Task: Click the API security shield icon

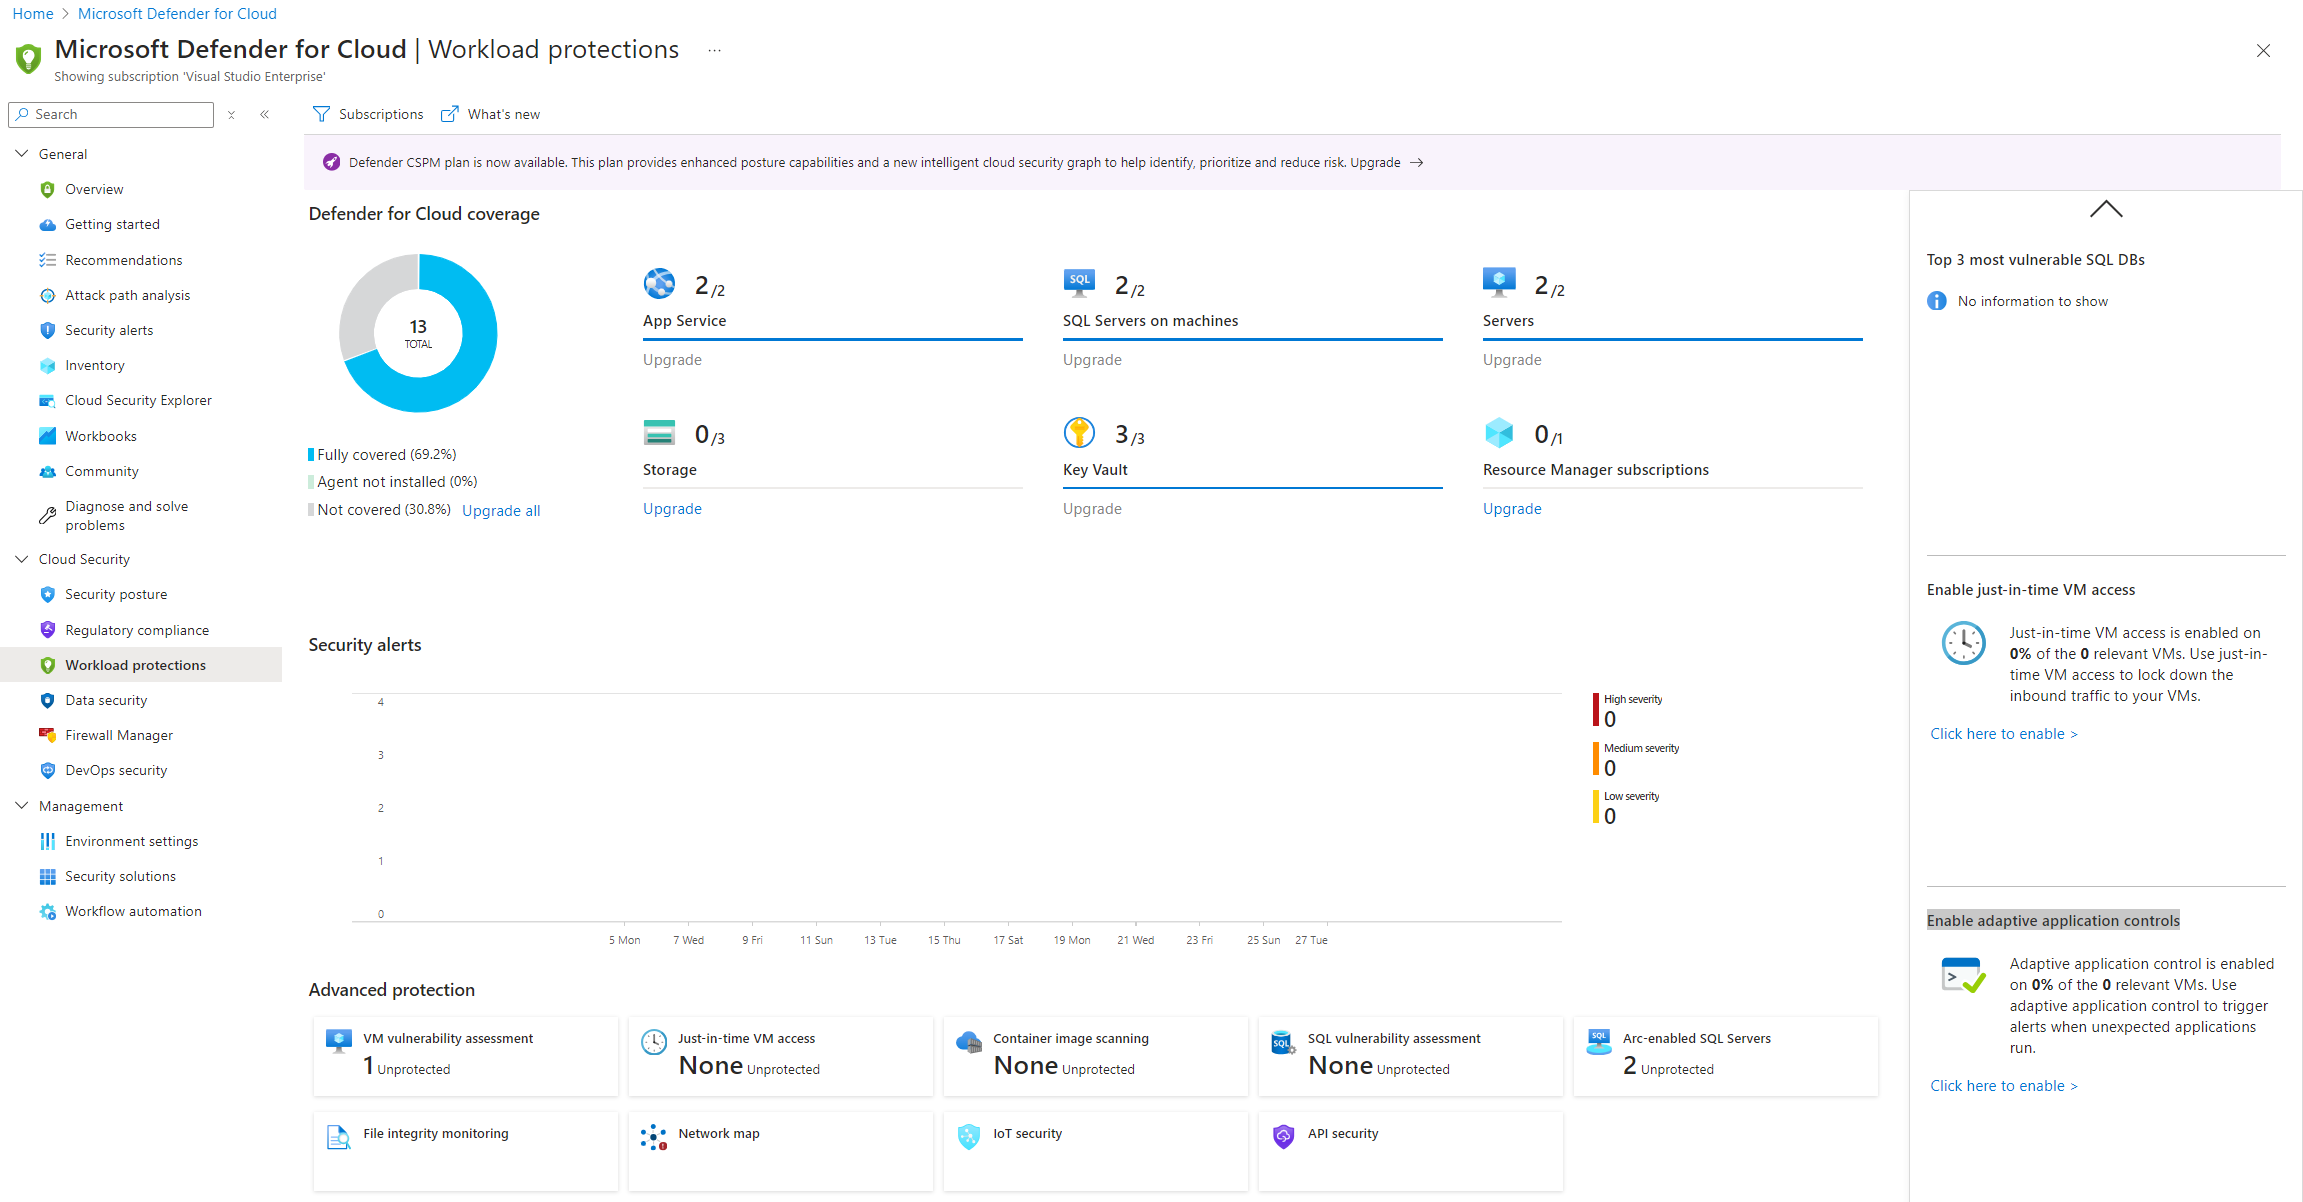Action: click(x=1283, y=1137)
